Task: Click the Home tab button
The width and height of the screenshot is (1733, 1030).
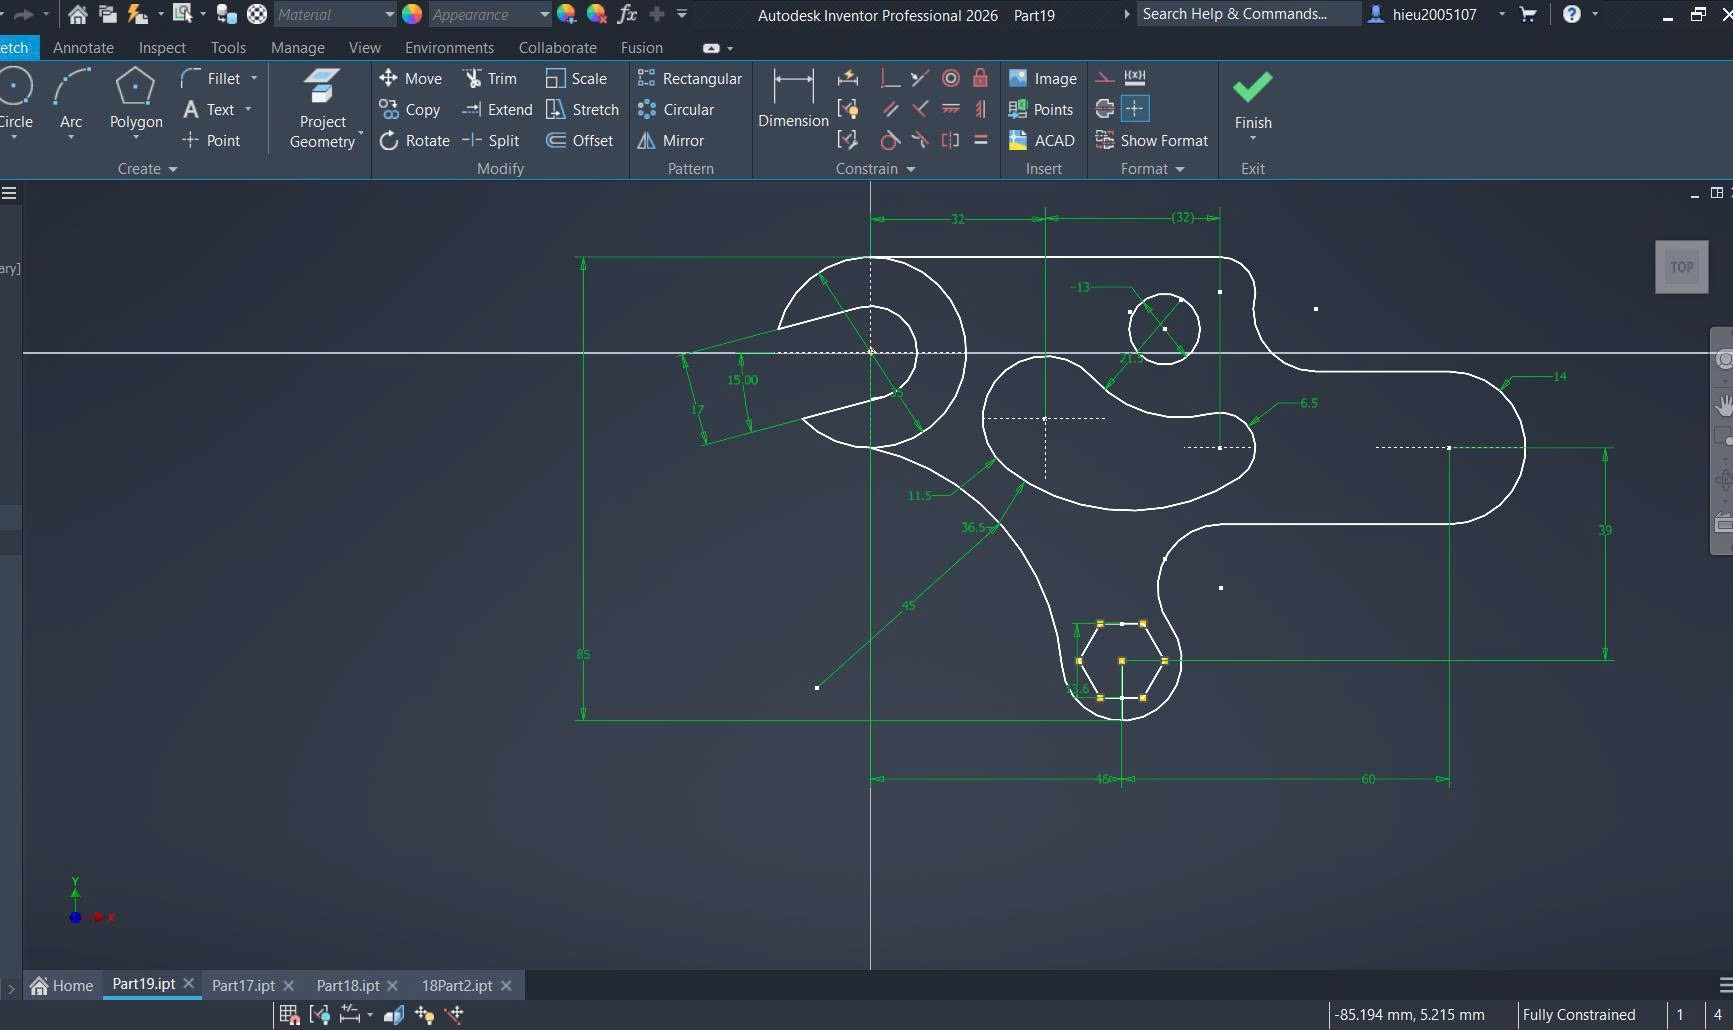Action: (62, 986)
